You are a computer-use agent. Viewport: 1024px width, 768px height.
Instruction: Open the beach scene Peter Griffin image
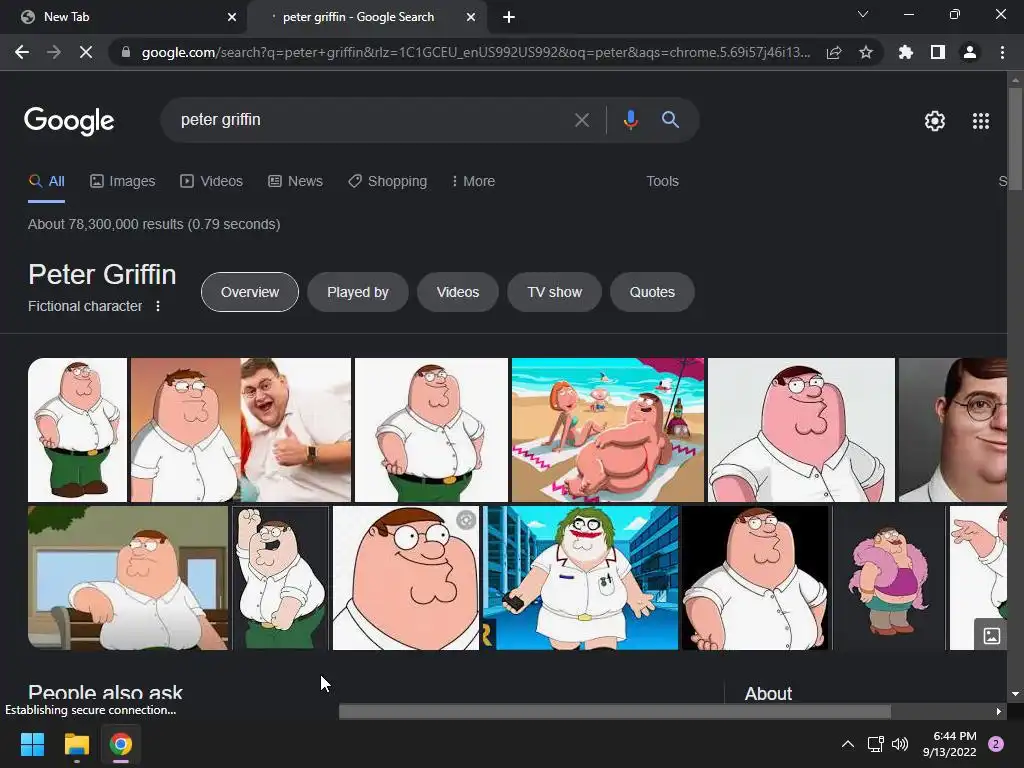[608, 430]
